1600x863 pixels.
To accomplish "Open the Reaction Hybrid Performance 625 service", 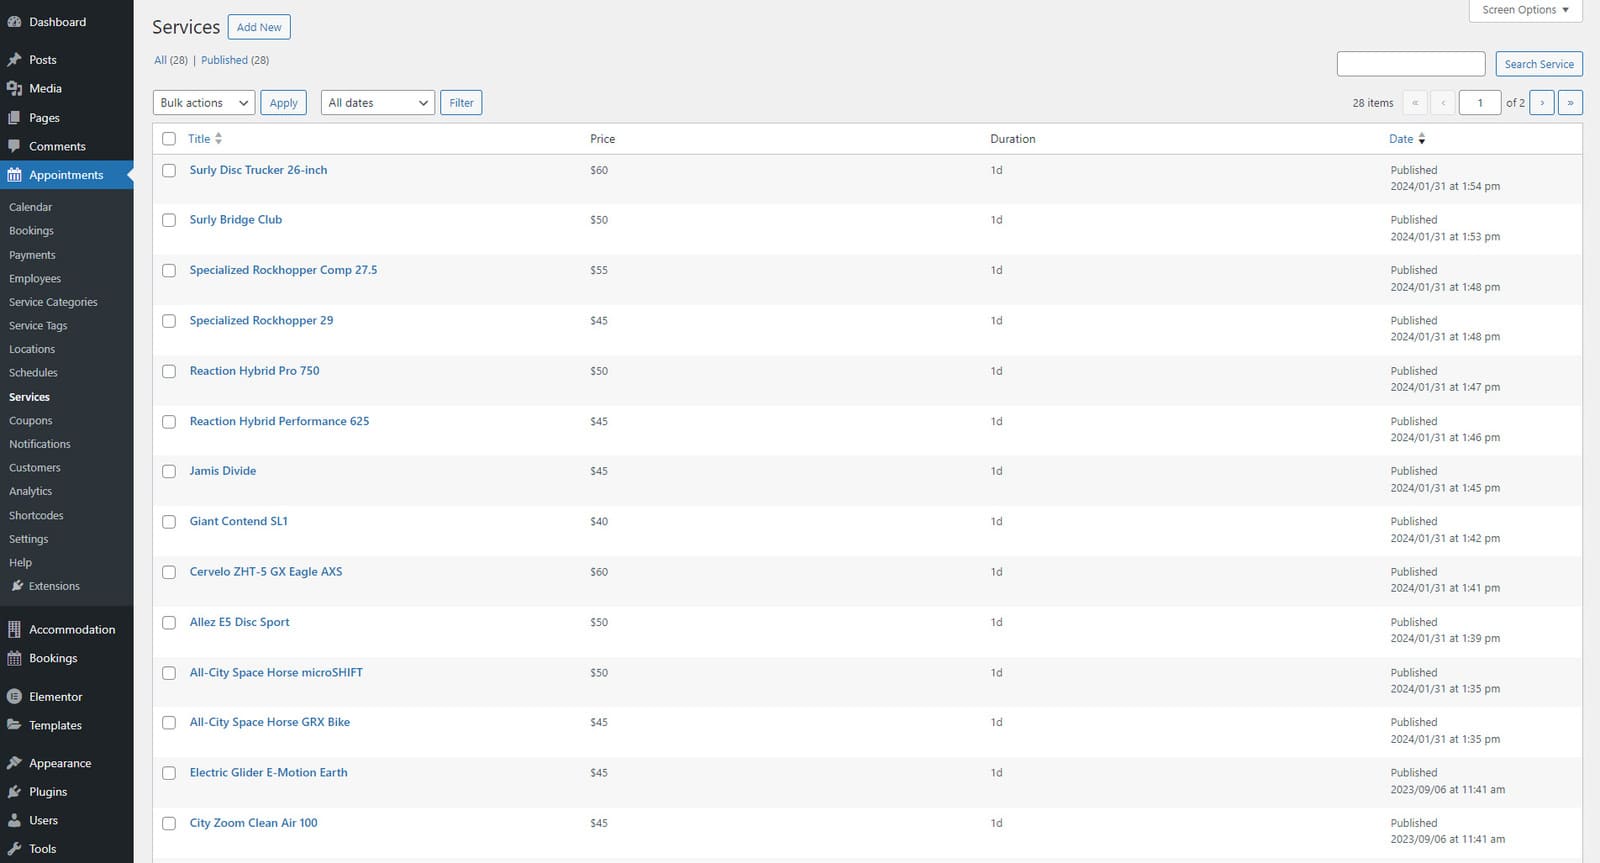I will (279, 422).
